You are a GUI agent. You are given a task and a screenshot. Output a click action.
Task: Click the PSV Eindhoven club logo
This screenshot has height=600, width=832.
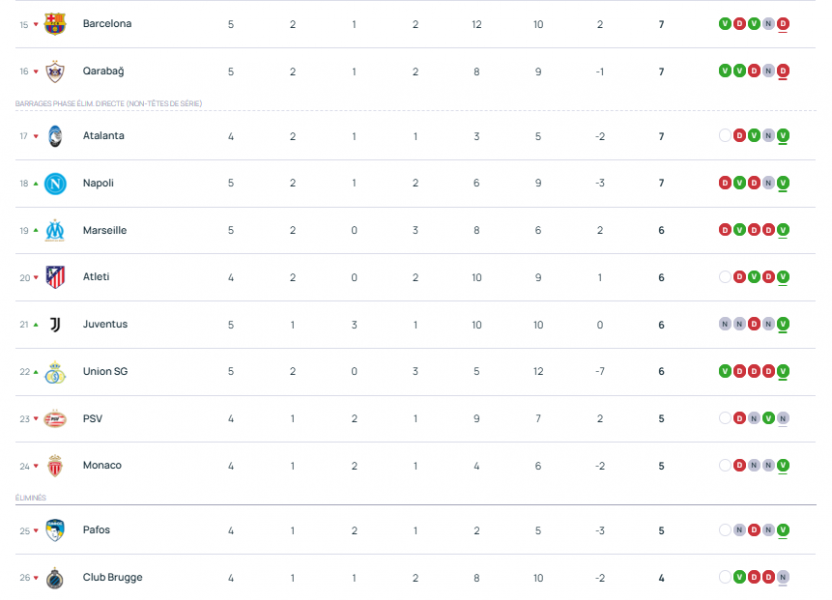pyautogui.click(x=53, y=418)
